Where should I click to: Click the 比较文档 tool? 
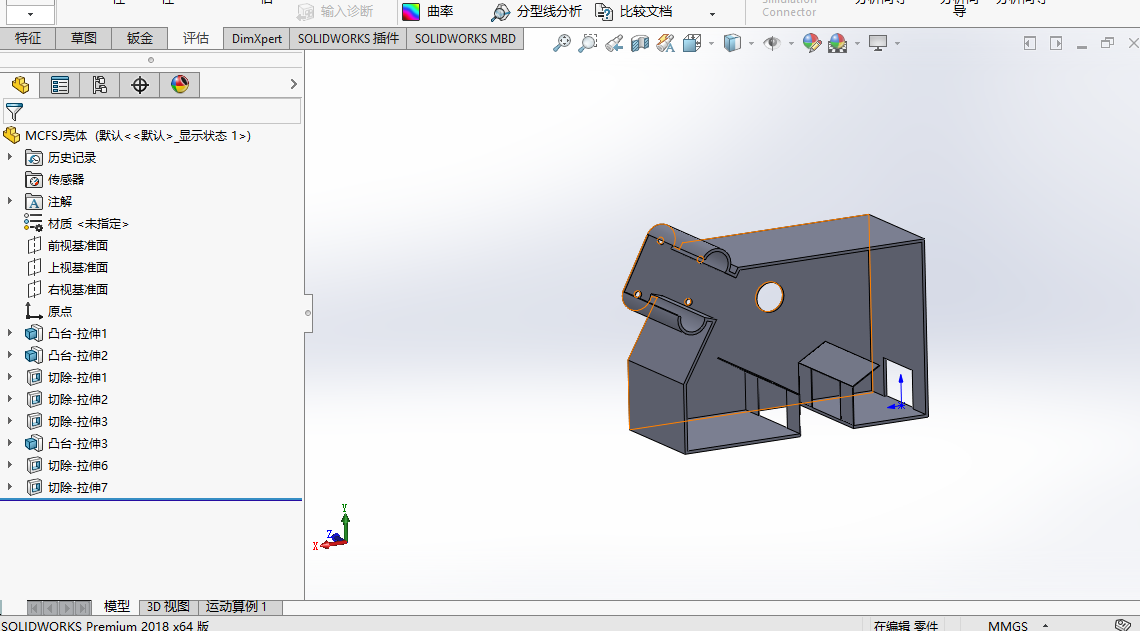(633, 12)
